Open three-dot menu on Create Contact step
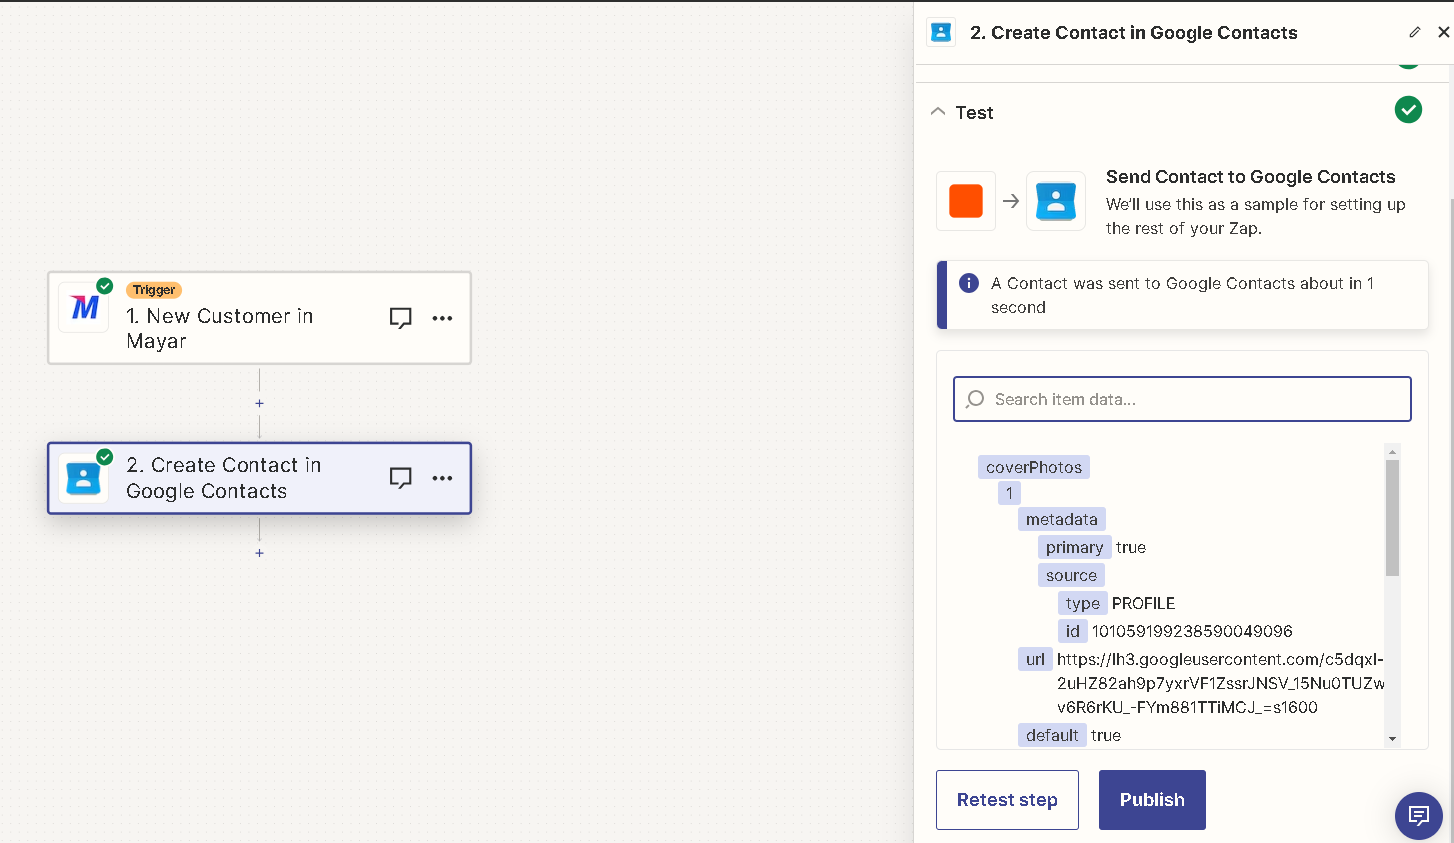Viewport: 1454px width, 843px height. click(x=442, y=478)
